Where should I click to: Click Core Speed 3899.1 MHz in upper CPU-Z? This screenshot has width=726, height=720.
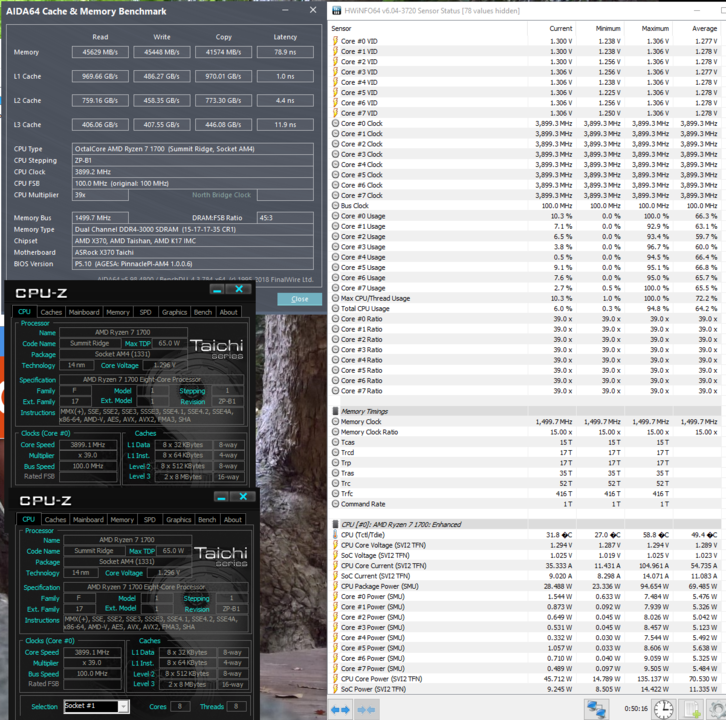click(88, 445)
